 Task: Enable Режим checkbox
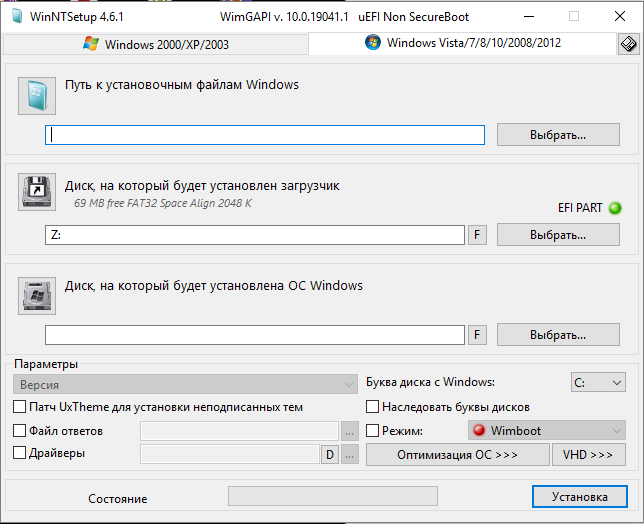click(373, 430)
